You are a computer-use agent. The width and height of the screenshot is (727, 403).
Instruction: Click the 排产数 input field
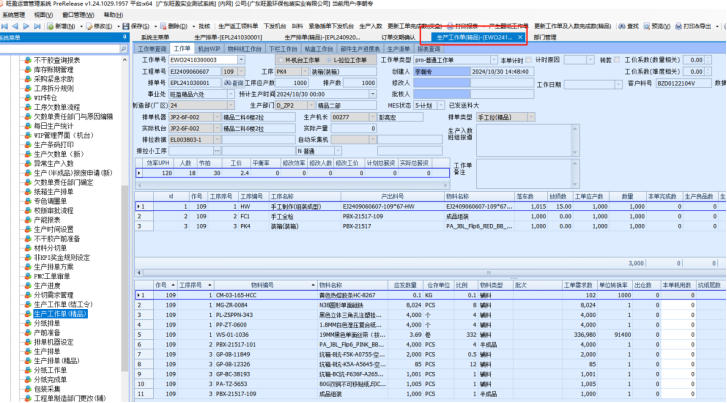tap(360, 83)
